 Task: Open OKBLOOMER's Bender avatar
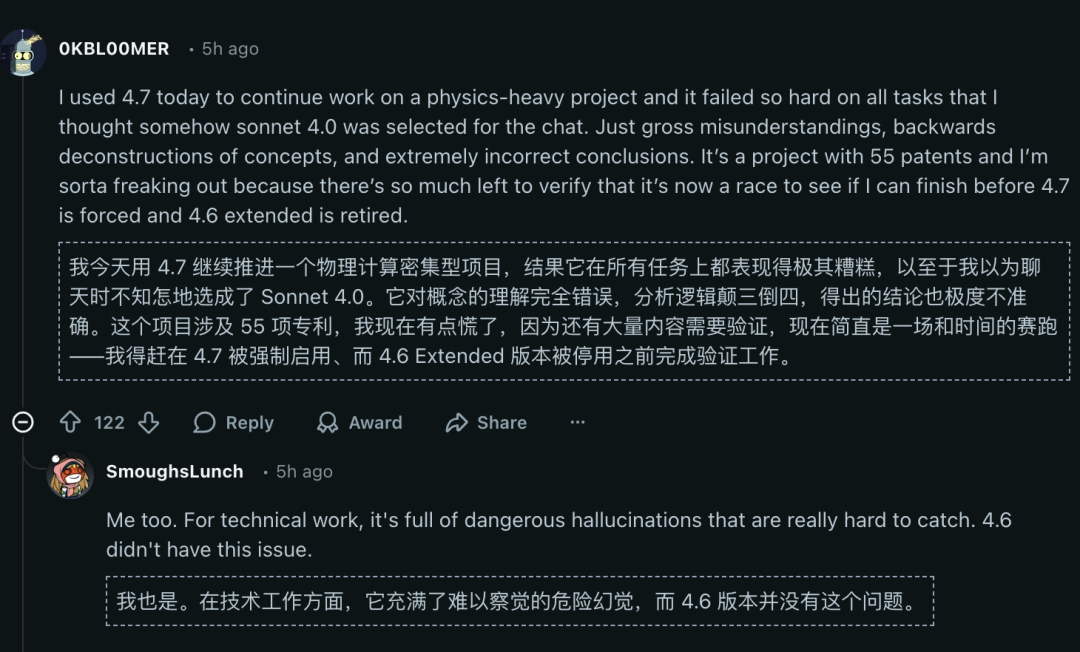pyautogui.click(x=23, y=52)
